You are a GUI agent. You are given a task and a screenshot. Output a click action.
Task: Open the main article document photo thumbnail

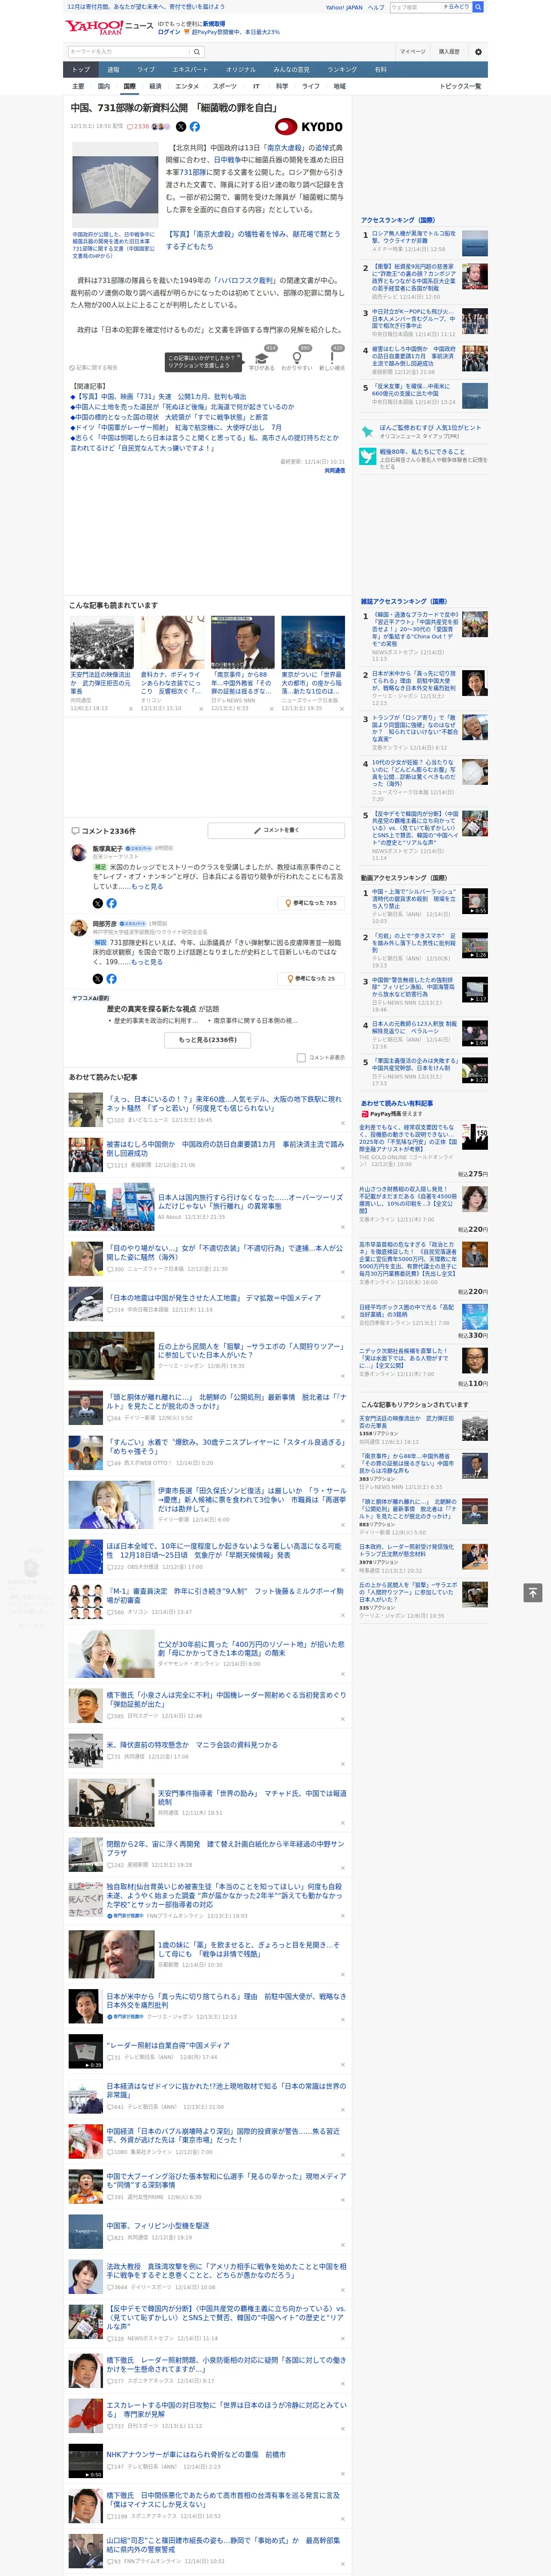115,185
